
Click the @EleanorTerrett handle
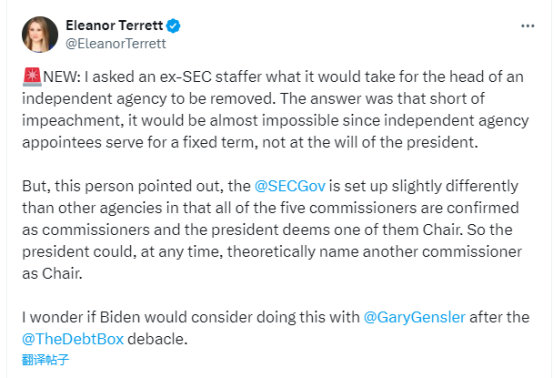[116, 43]
